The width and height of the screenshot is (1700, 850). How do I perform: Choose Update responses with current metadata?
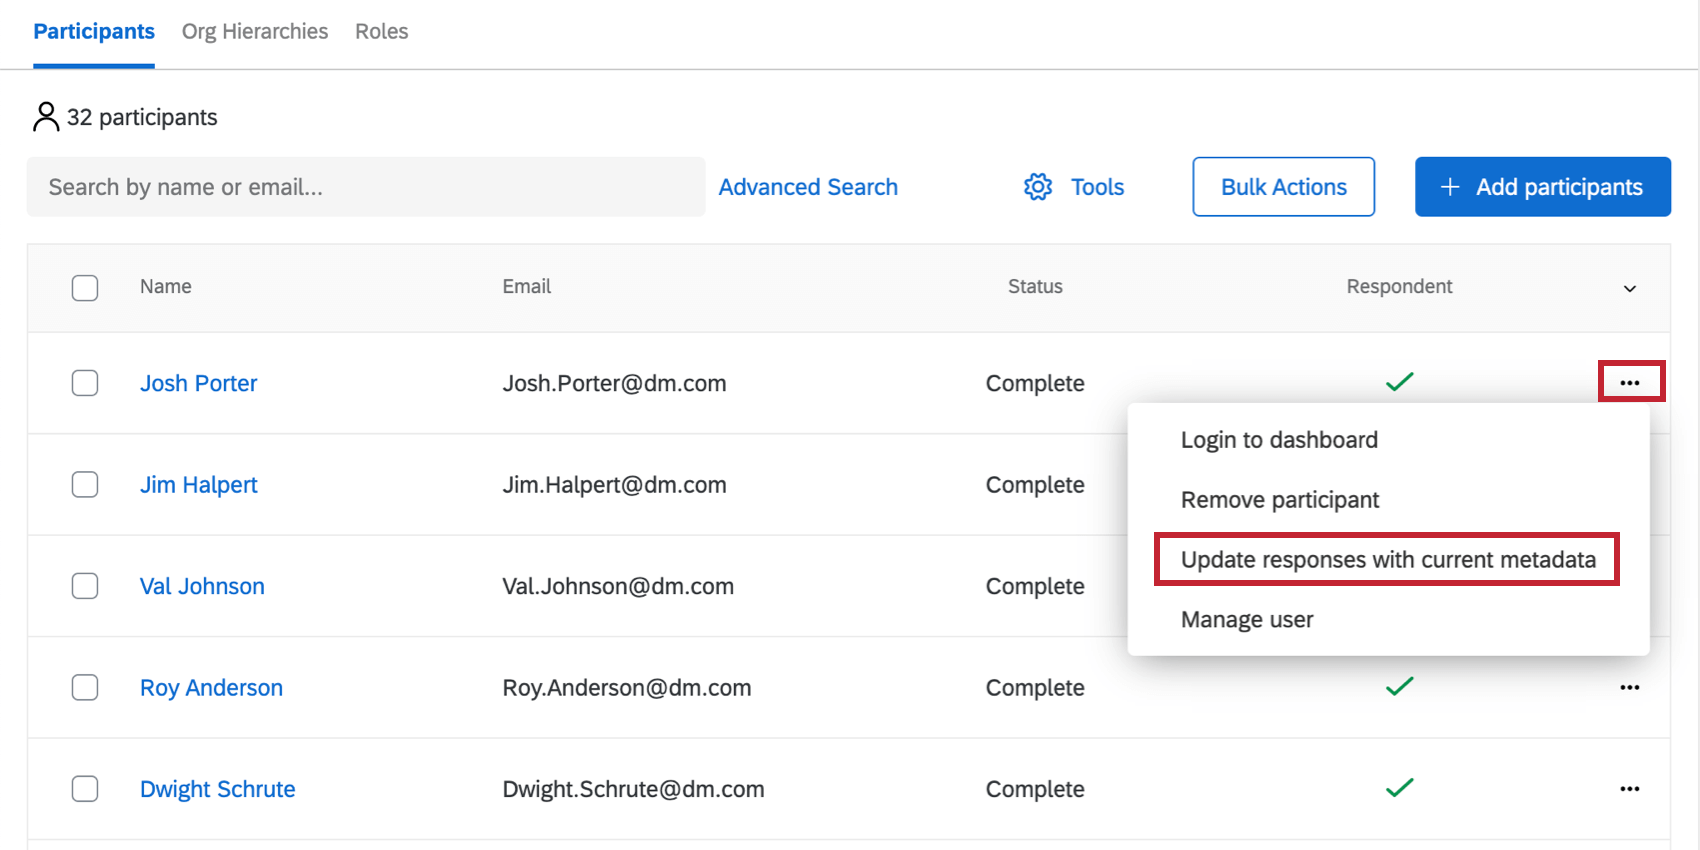(1387, 560)
